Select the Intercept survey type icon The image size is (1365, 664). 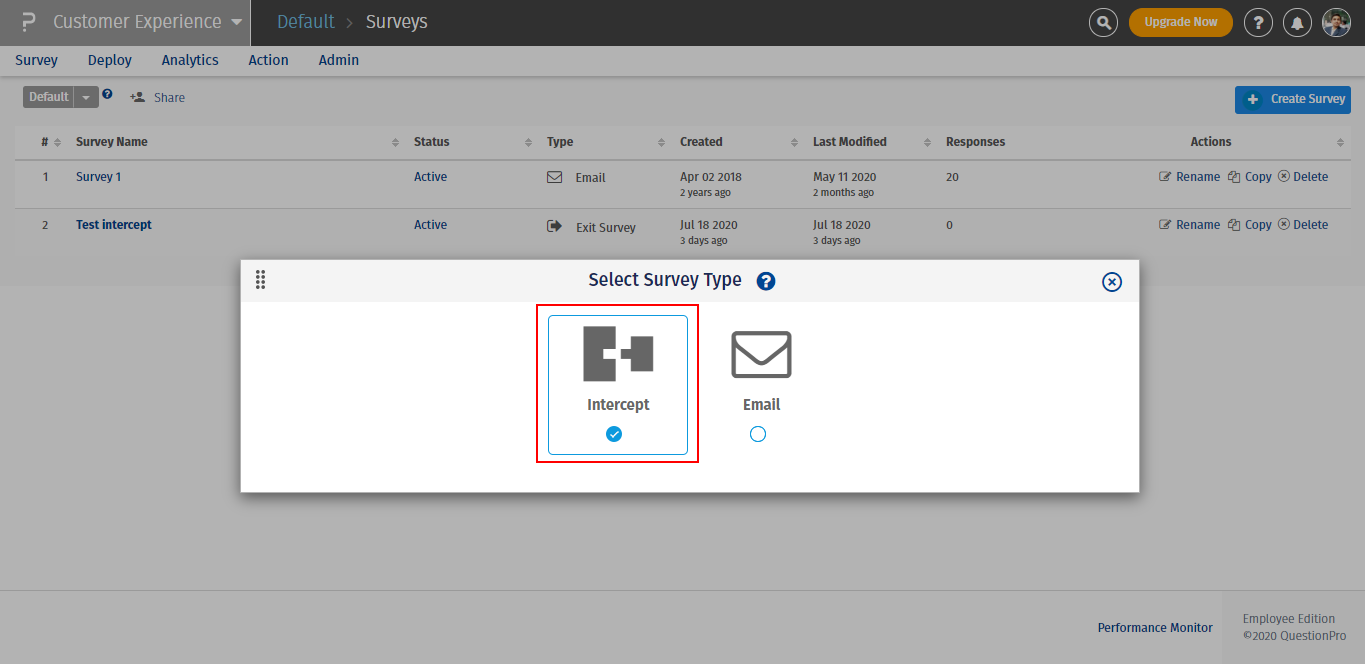point(617,353)
